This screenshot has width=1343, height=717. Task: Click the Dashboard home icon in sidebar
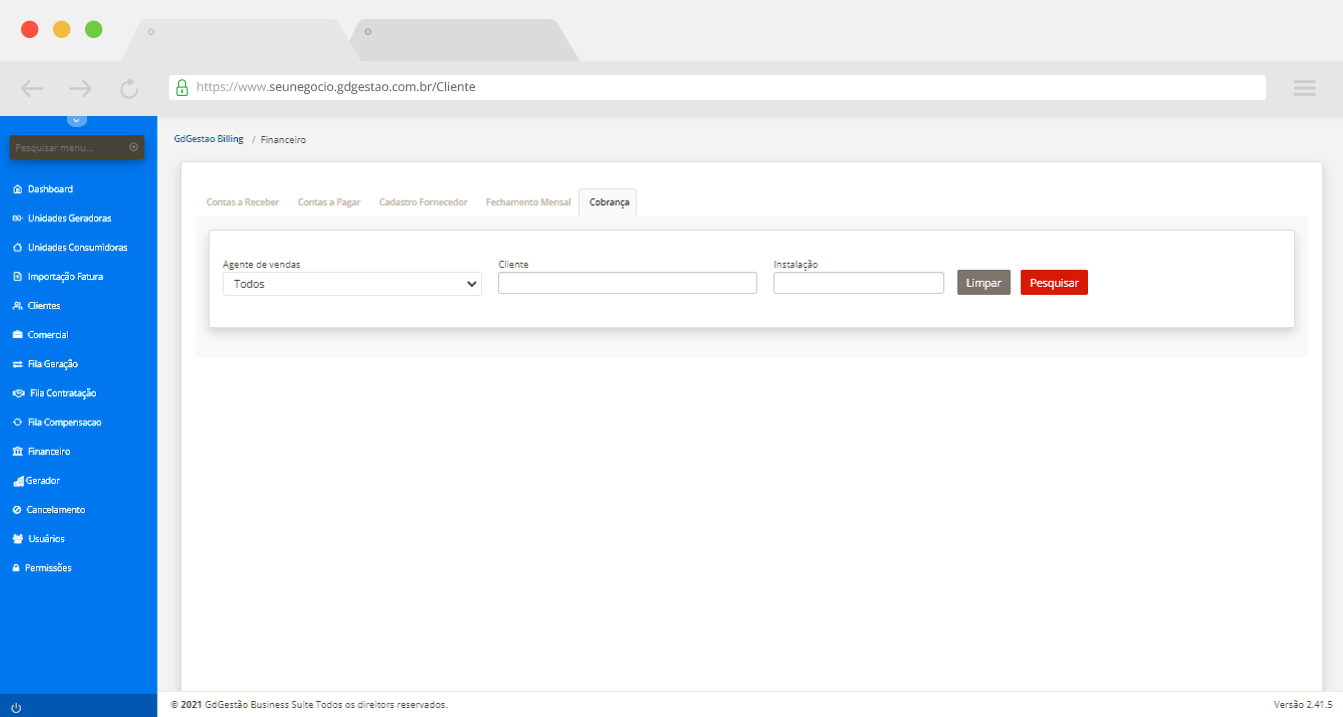pyautogui.click(x=17, y=189)
